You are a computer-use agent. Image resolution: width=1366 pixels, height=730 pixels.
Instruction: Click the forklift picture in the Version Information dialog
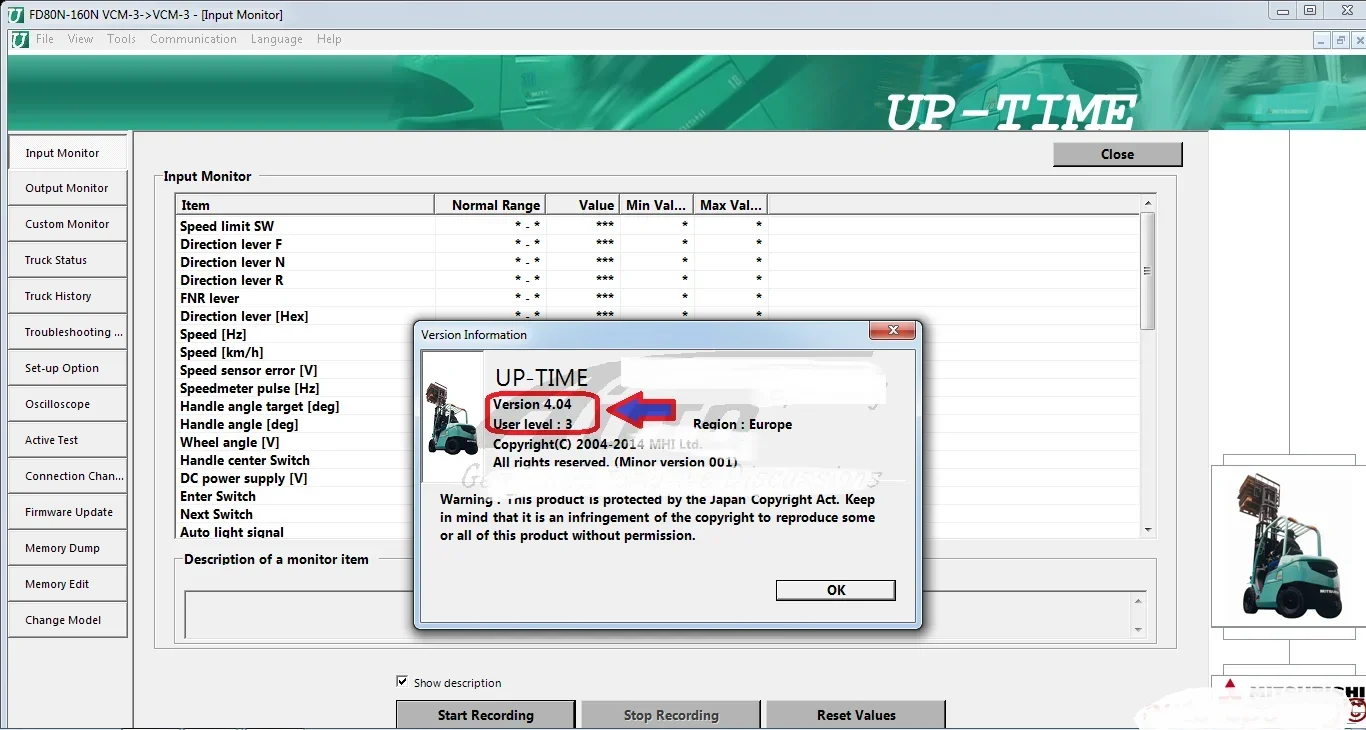[x=452, y=417]
